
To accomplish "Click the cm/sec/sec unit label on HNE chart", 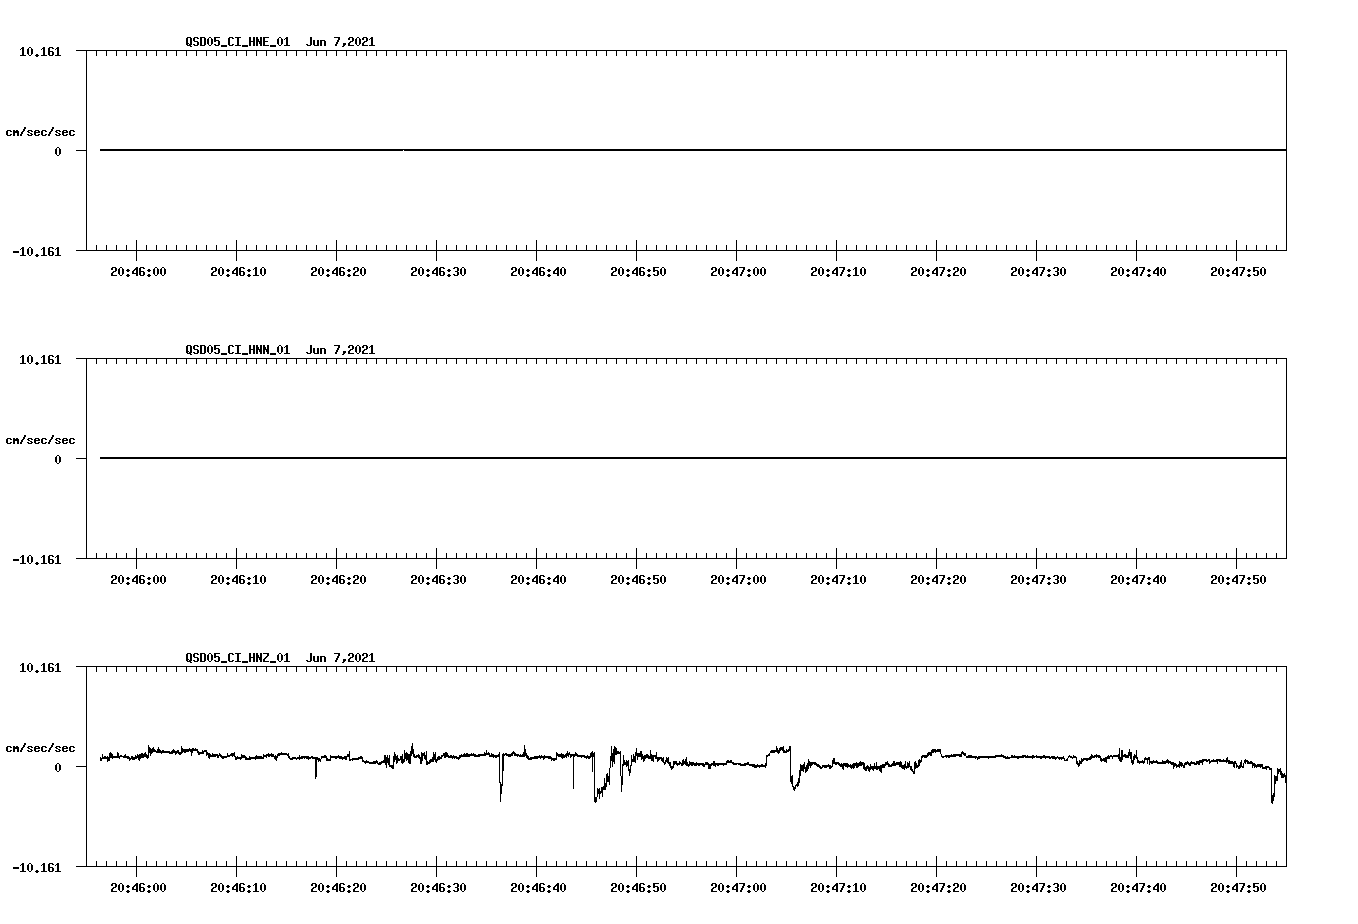I will 40,132.
